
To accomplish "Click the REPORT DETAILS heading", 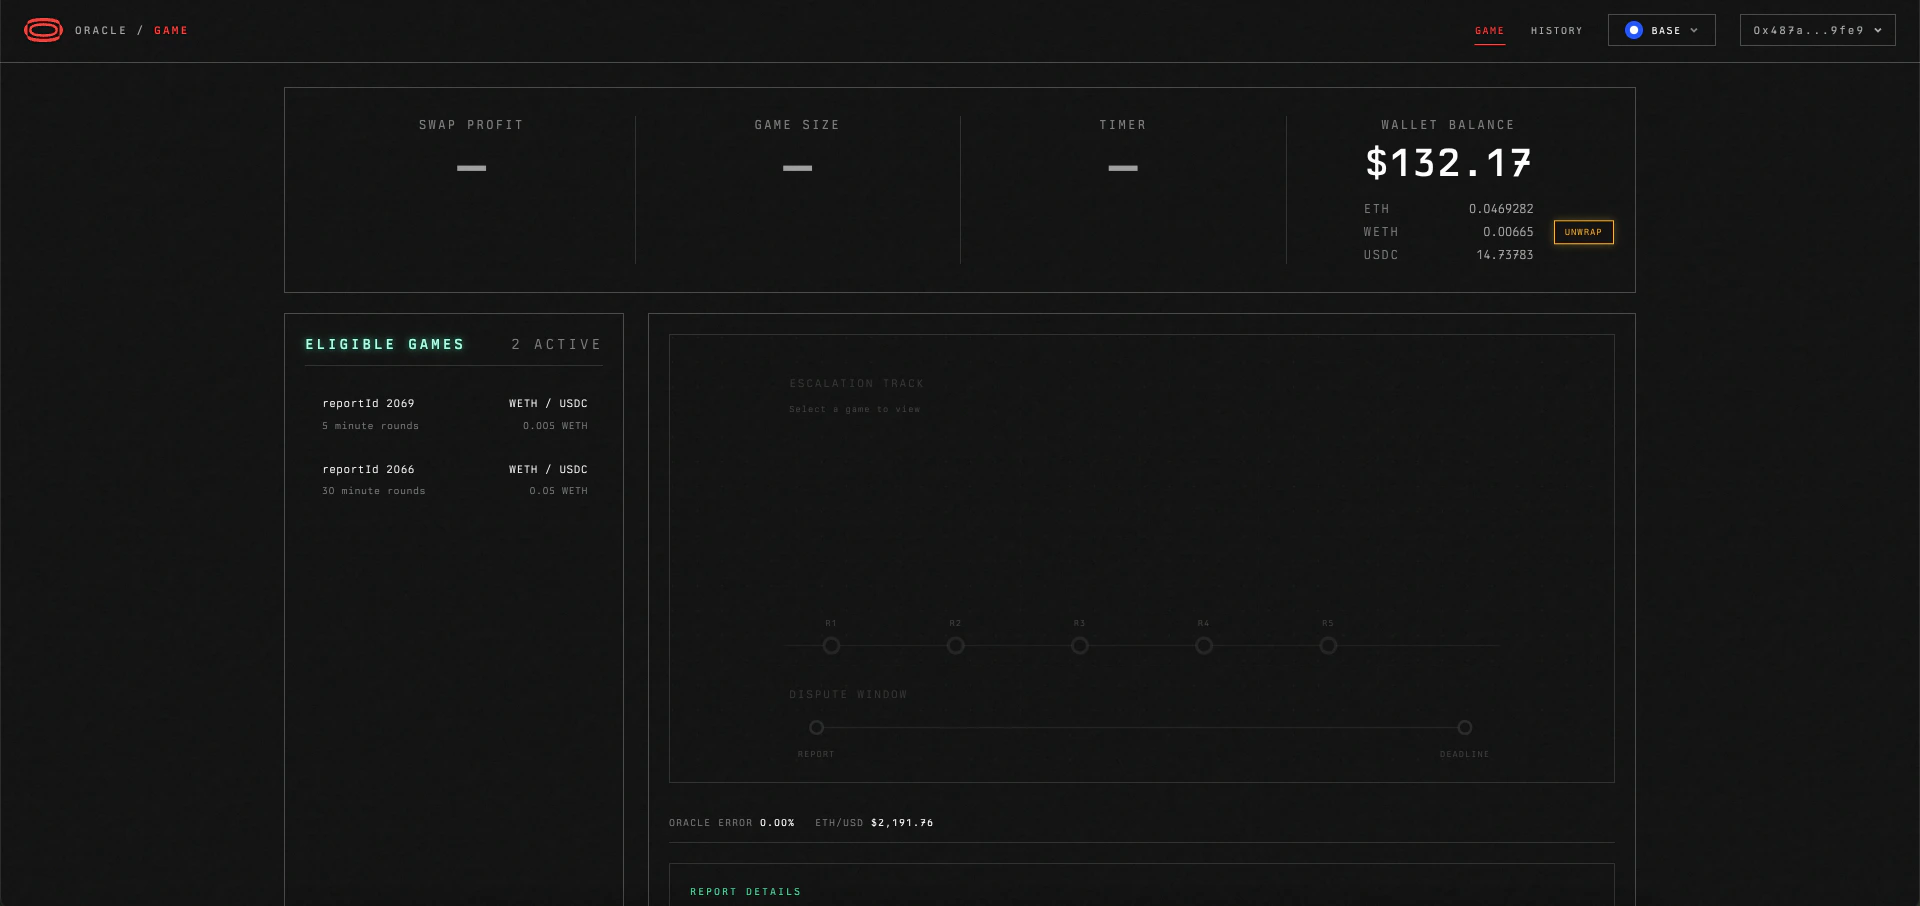I will coord(745,892).
